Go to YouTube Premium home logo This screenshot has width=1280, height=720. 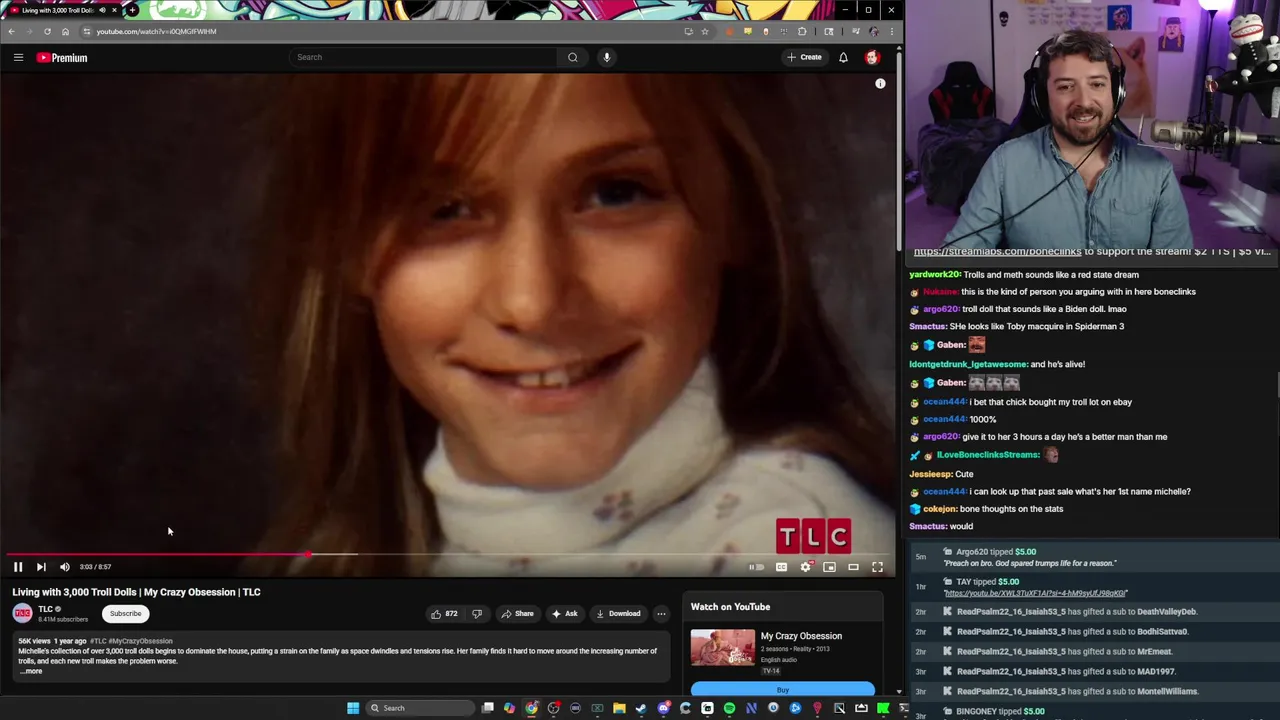pos(62,57)
